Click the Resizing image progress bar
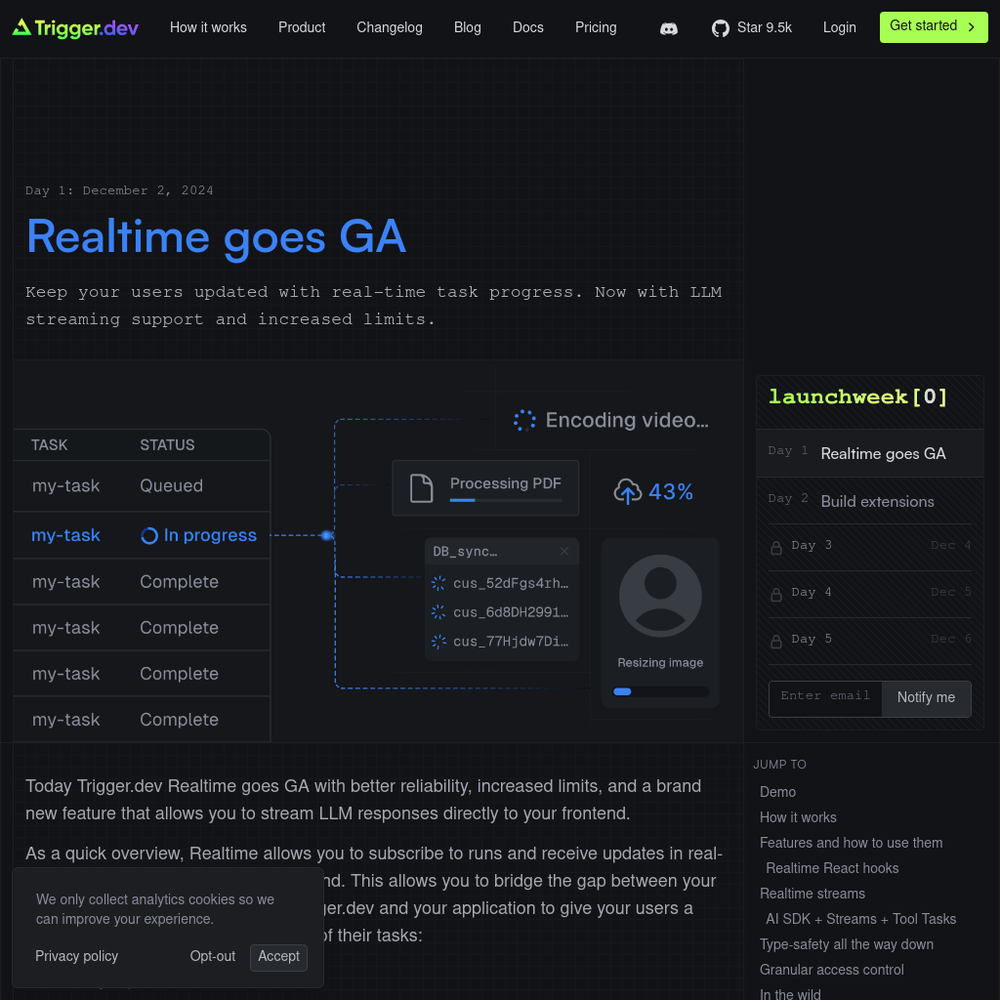1000x1000 pixels. pyautogui.click(x=661, y=691)
